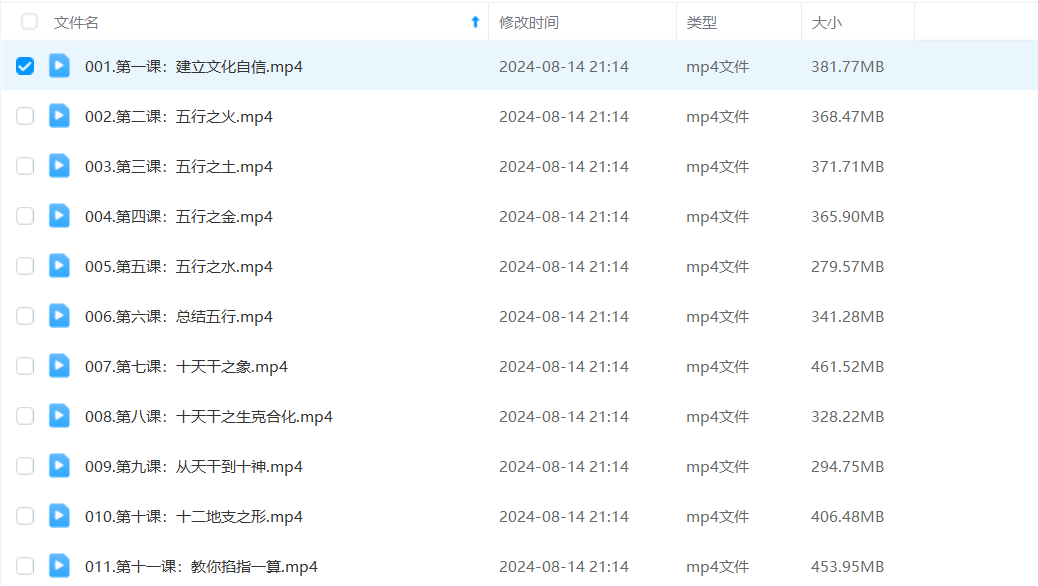The height and width of the screenshot is (586, 1038).
Task: Uncheck the 001.第一课 file checkbox
Action: (x=25, y=66)
